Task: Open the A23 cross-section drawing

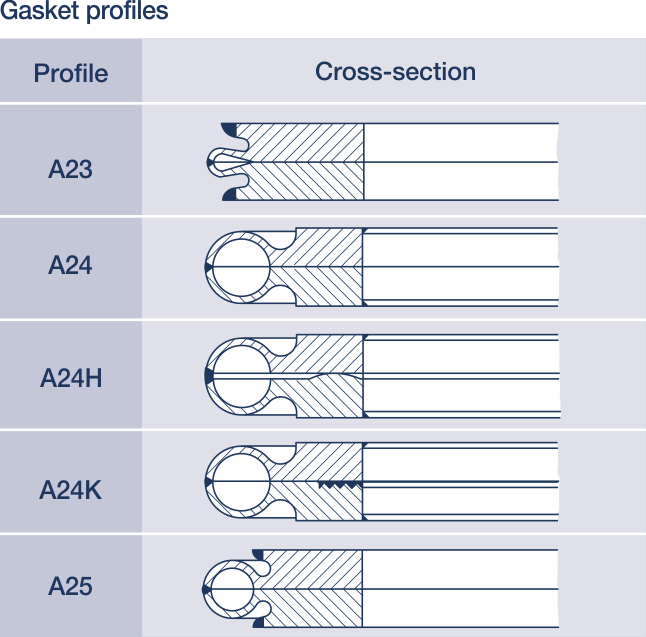Action: pos(382,162)
